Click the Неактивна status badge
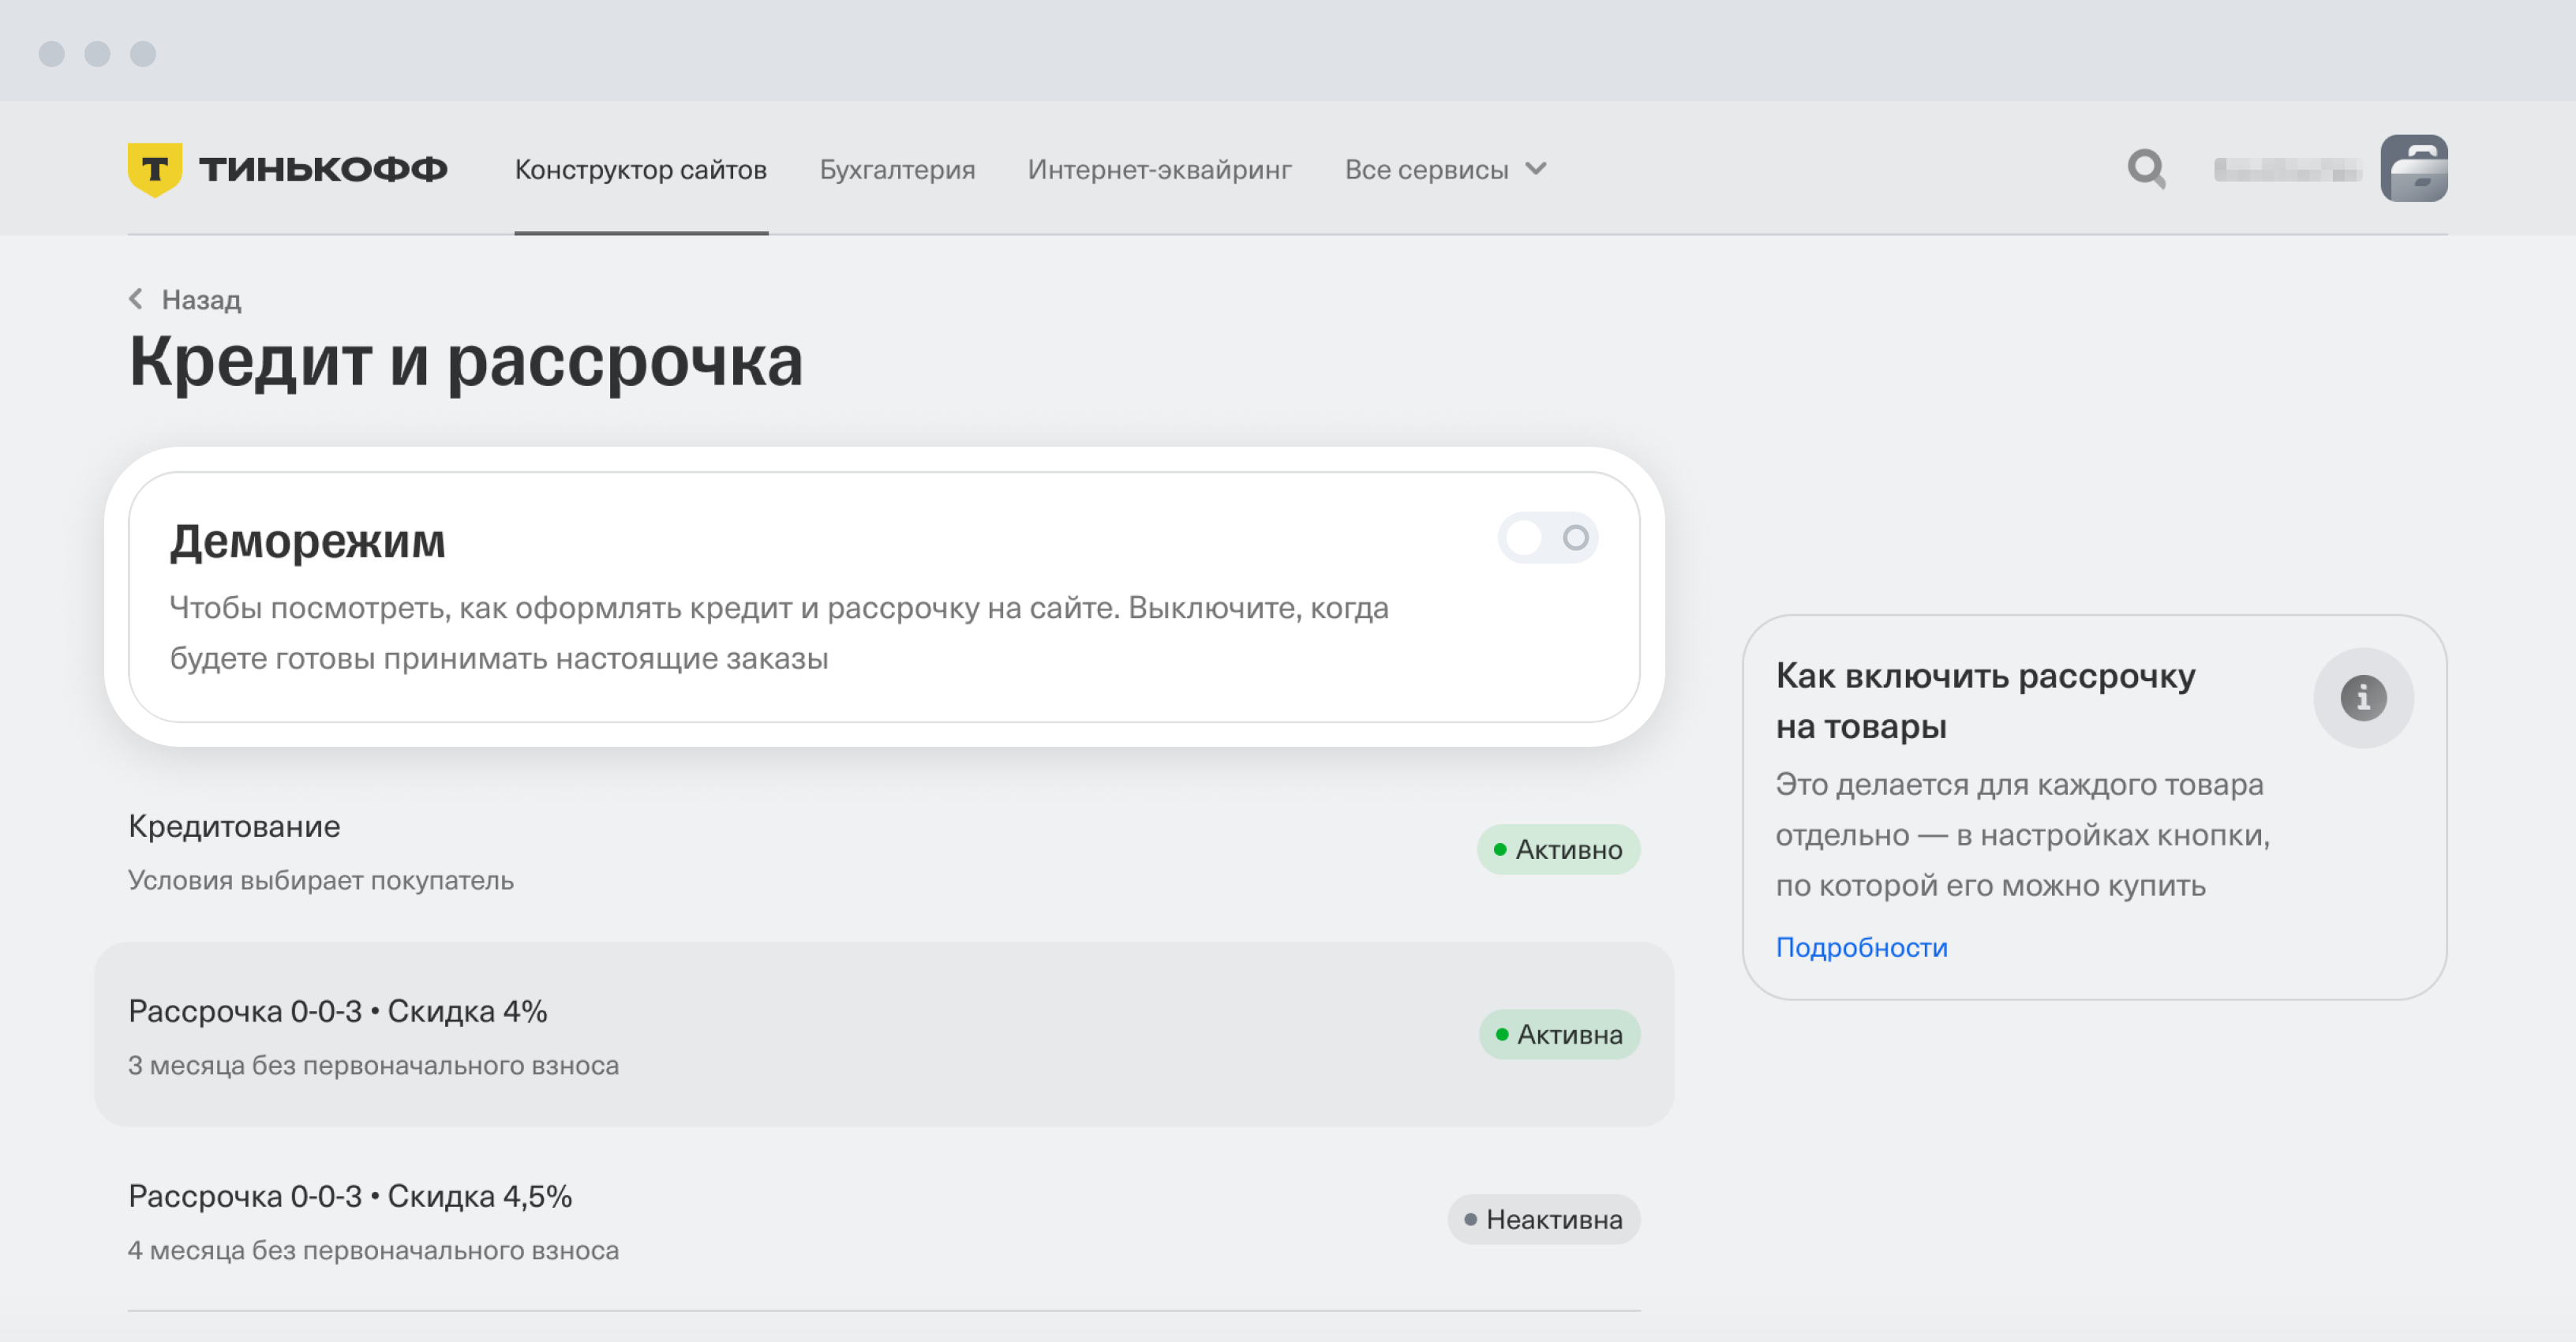Image resolution: width=2576 pixels, height=1342 pixels. (x=1543, y=1219)
